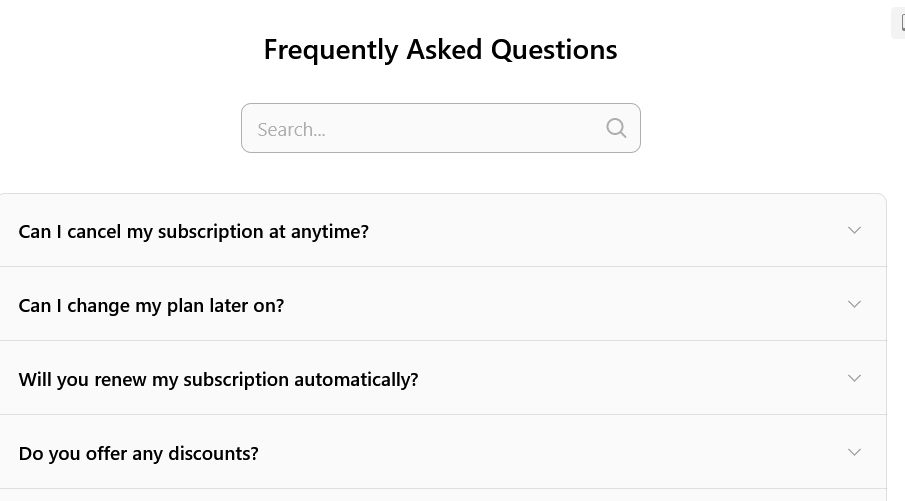Click empty area of cancel subscription accordion row
This screenshot has width=905, height=501.
point(600,231)
